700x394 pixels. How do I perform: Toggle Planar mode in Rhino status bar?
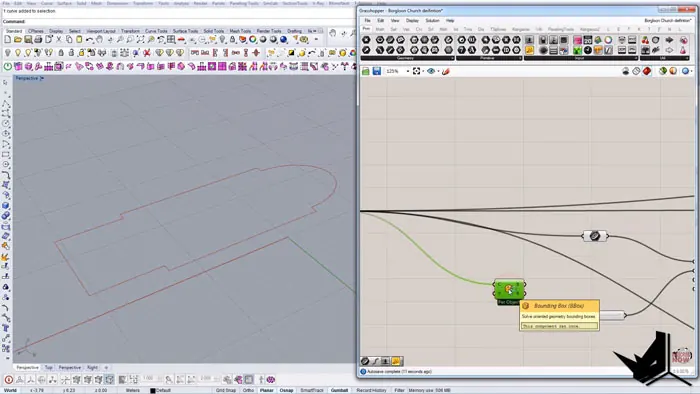click(x=267, y=390)
